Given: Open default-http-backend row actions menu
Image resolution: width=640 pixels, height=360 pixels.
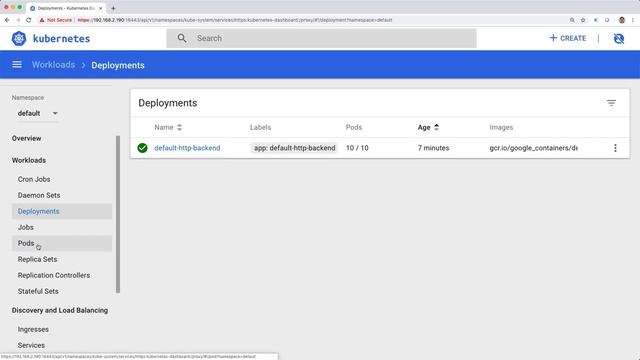Looking at the screenshot, I should [615, 148].
